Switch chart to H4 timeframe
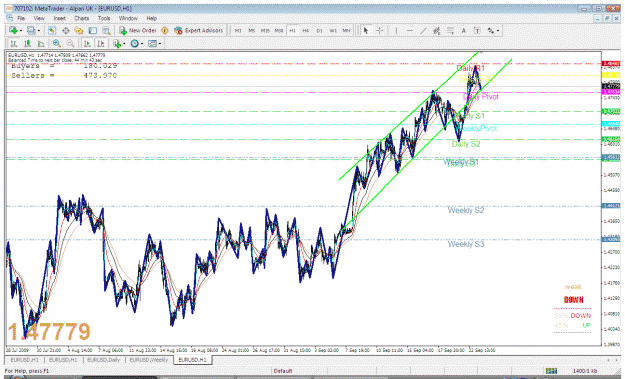 click(306, 30)
